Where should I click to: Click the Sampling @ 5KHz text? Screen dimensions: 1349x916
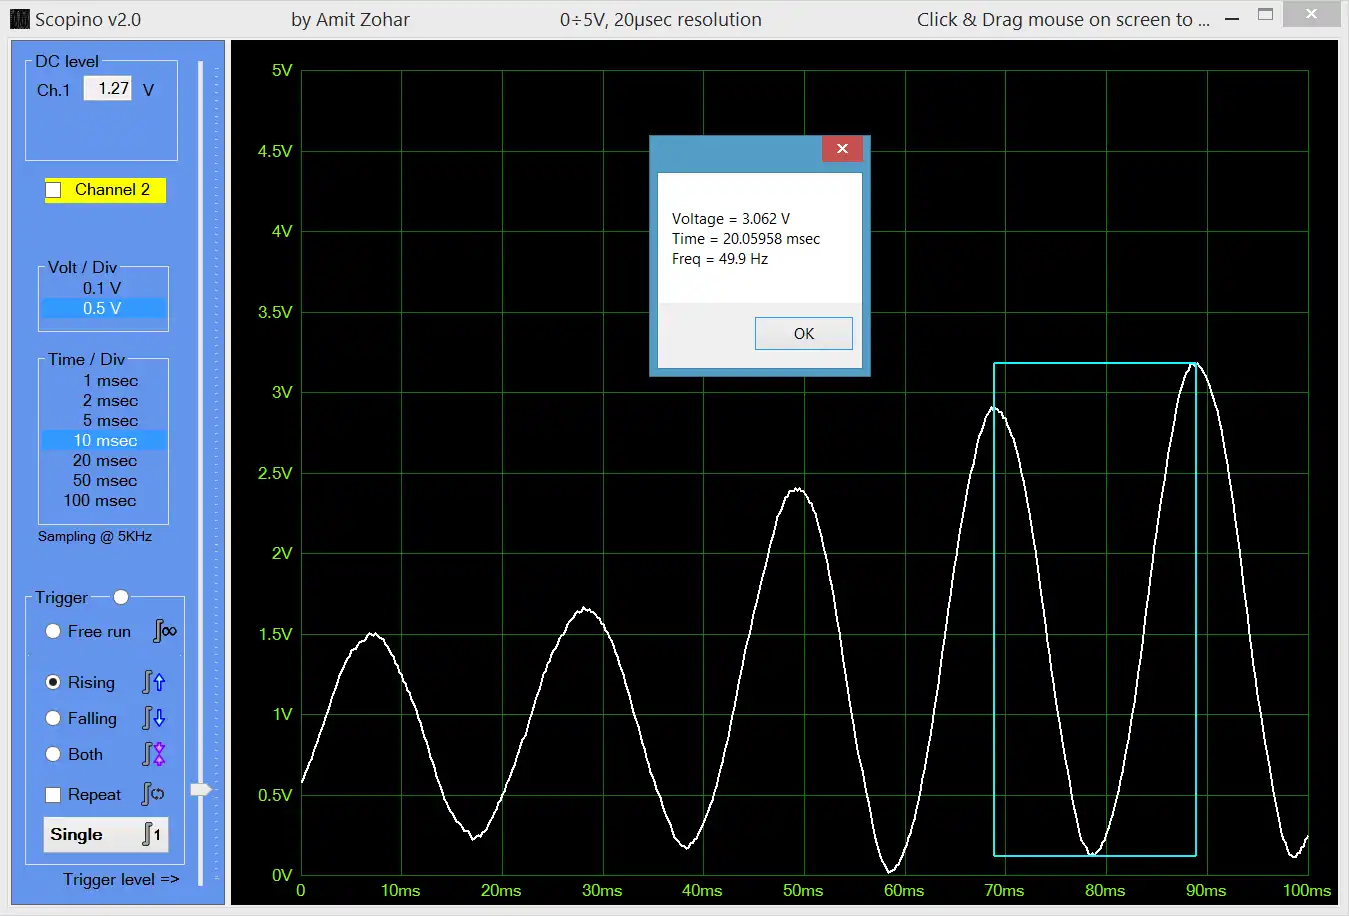[x=95, y=536]
